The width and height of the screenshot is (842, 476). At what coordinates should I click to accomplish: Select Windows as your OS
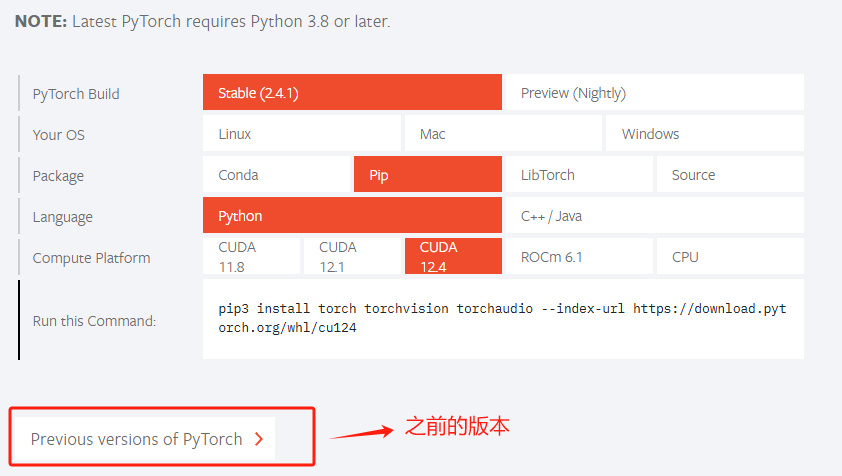pos(705,133)
